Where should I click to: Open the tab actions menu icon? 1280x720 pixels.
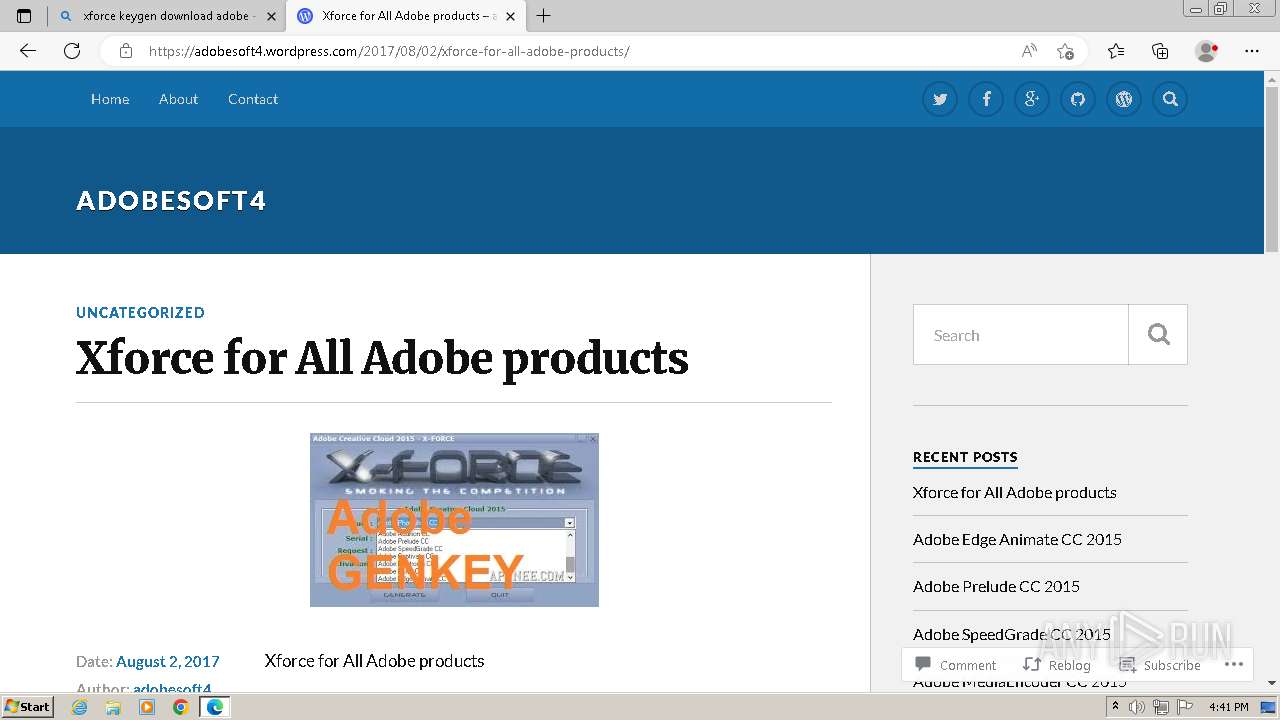coord(24,16)
